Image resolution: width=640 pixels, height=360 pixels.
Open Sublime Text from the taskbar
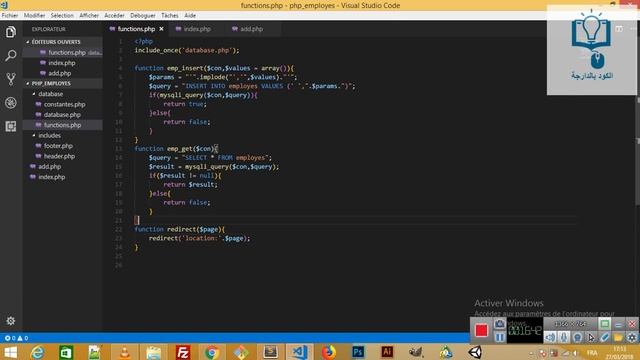270,352
